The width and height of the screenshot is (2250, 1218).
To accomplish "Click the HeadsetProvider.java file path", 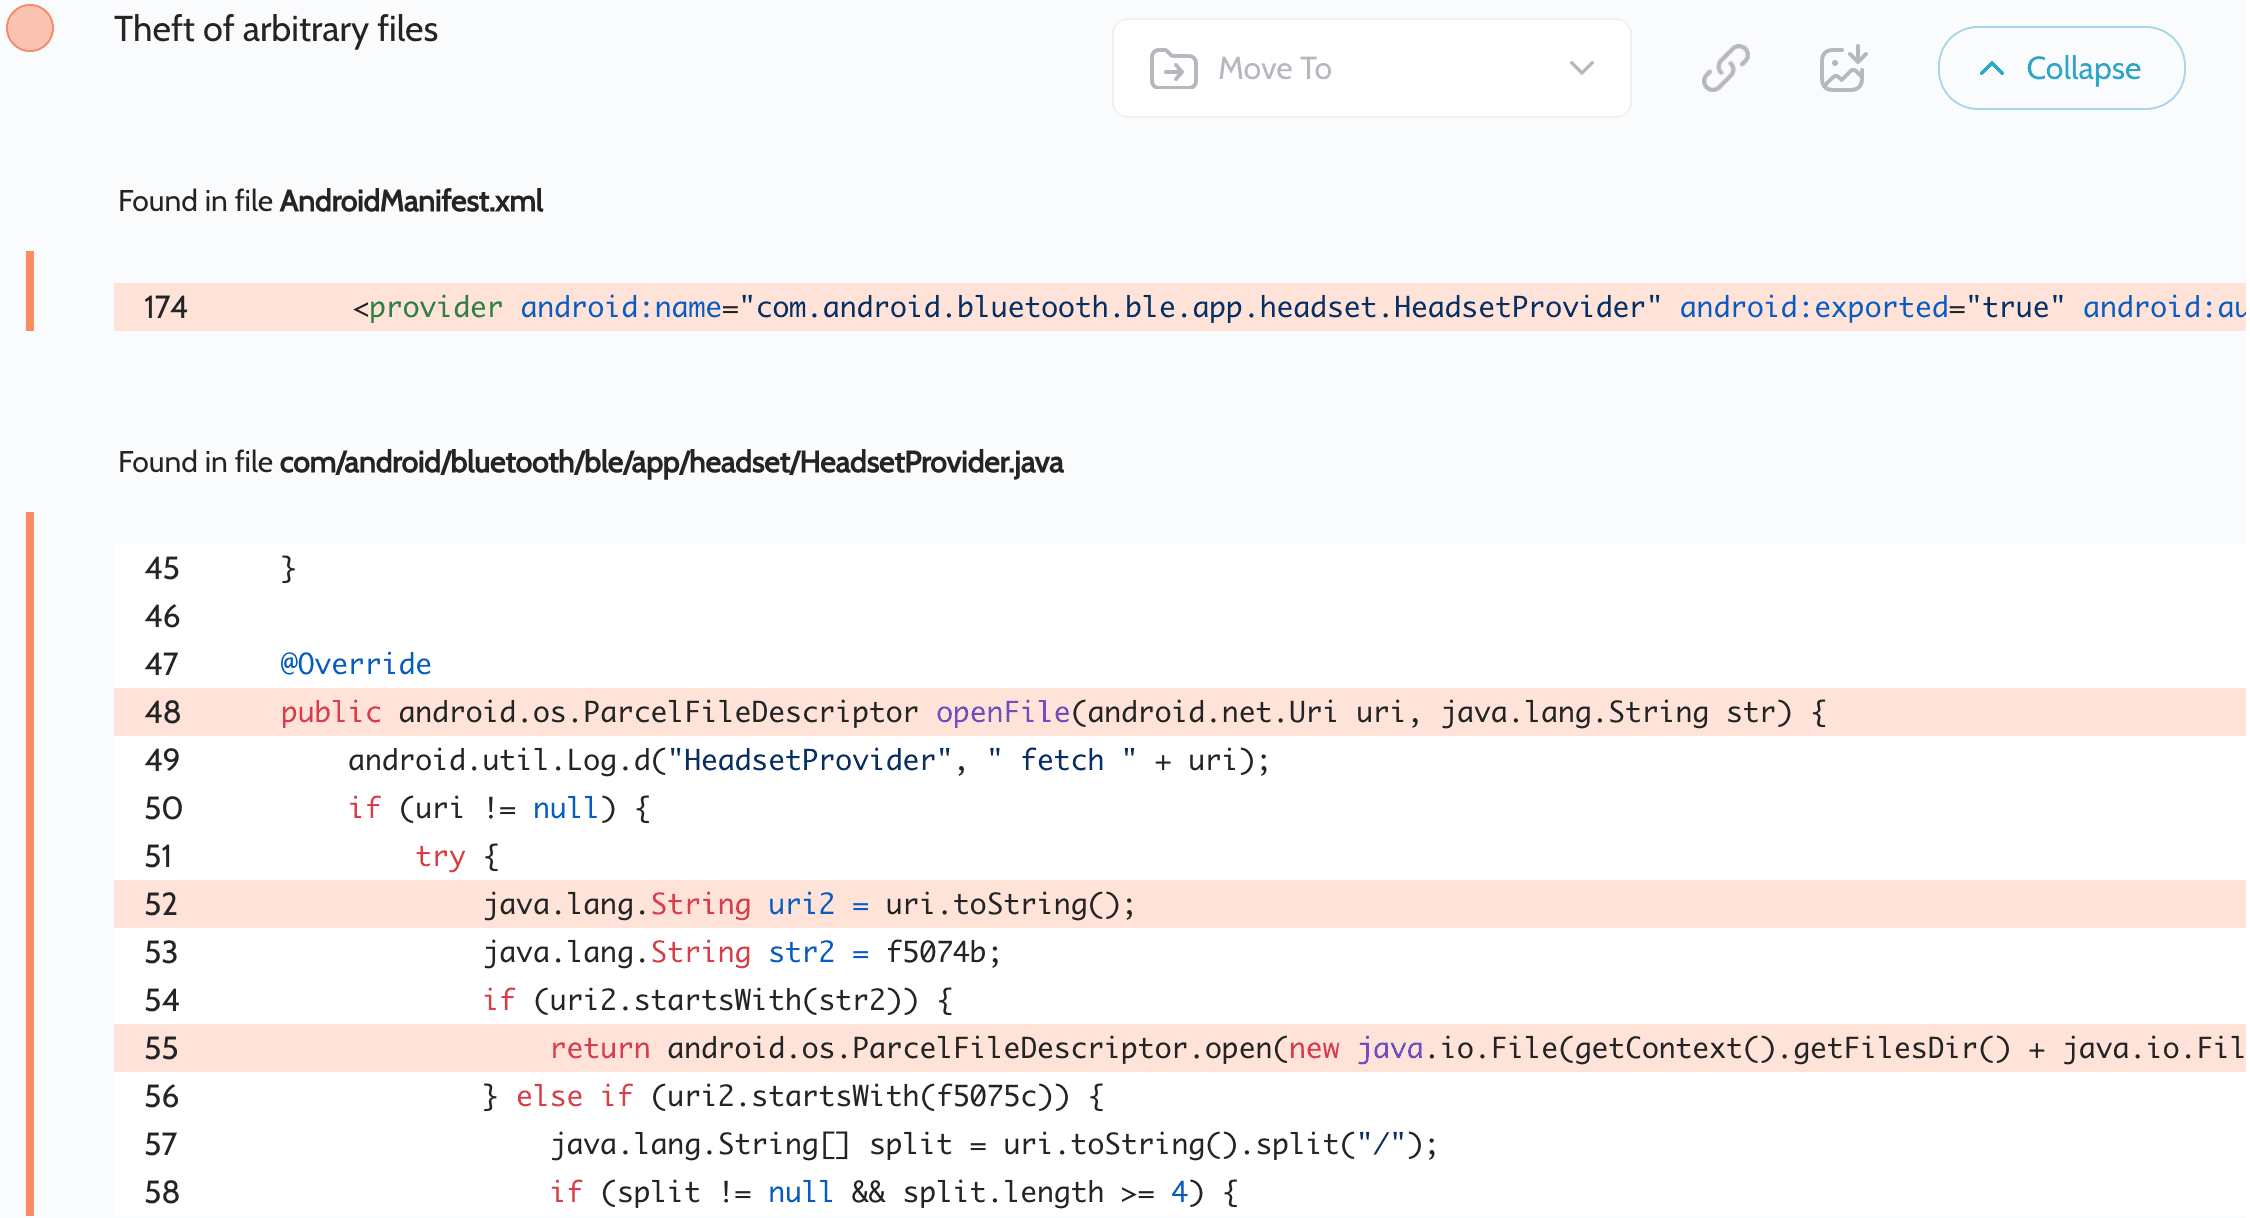I will click(671, 462).
